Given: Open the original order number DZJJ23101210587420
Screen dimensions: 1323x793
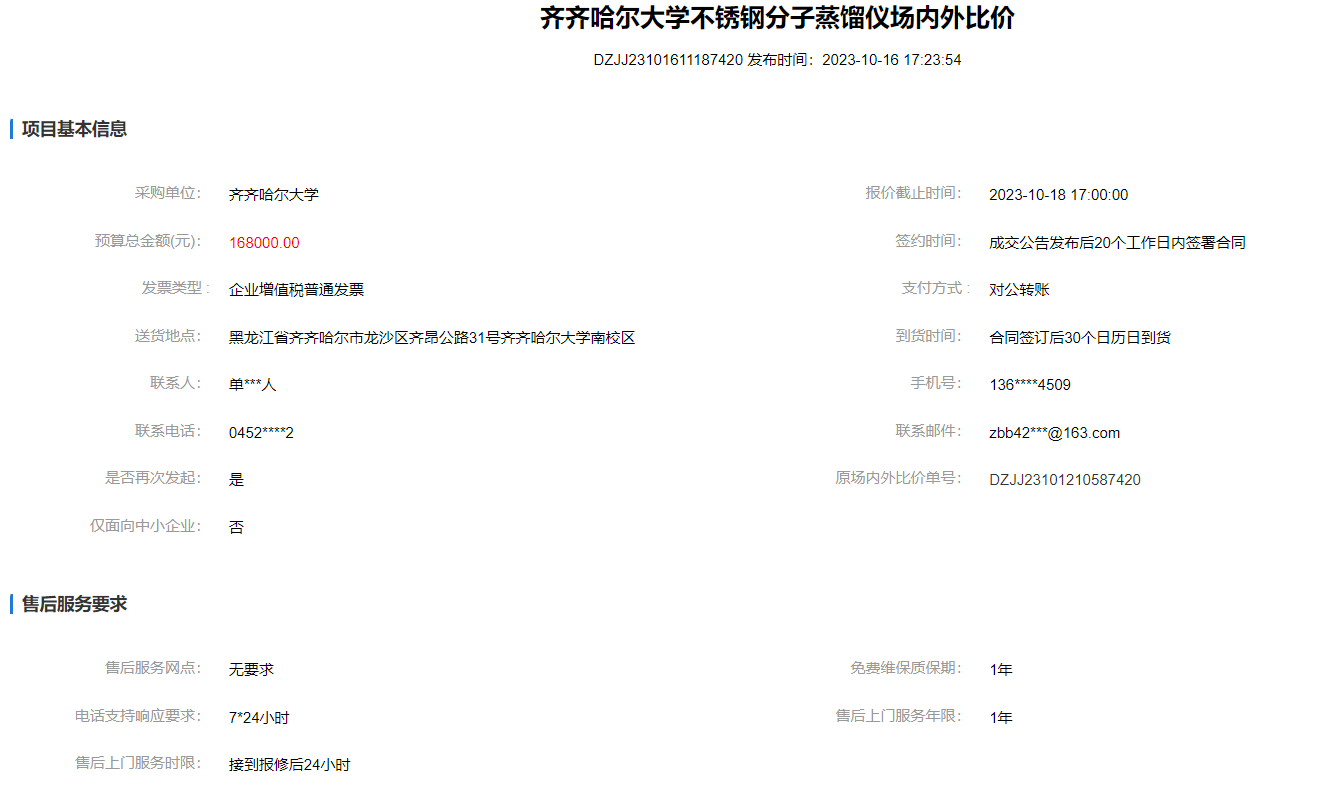Looking at the screenshot, I should [x=1064, y=480].
